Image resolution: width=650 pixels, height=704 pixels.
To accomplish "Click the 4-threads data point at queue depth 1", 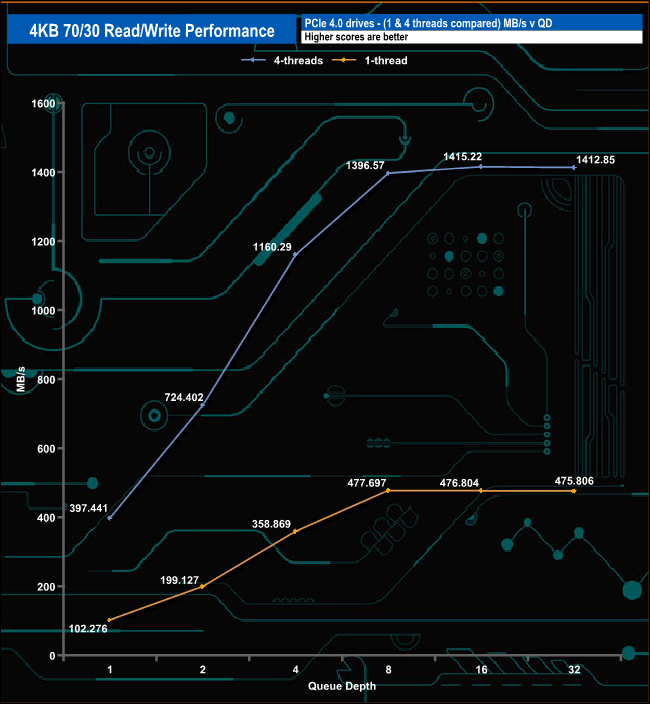I will [x=110, y=518].
